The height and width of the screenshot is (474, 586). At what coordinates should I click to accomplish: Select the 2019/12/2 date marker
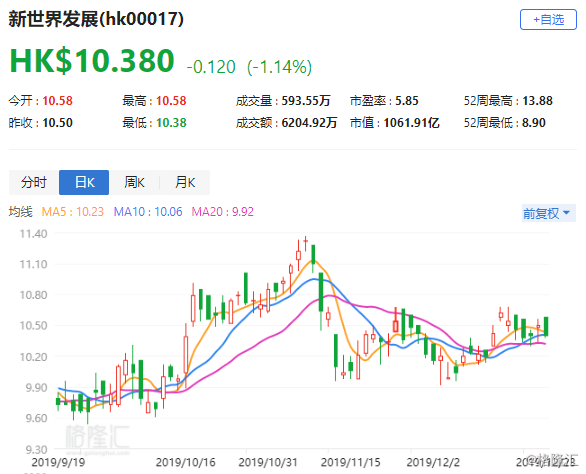[433, 462]
